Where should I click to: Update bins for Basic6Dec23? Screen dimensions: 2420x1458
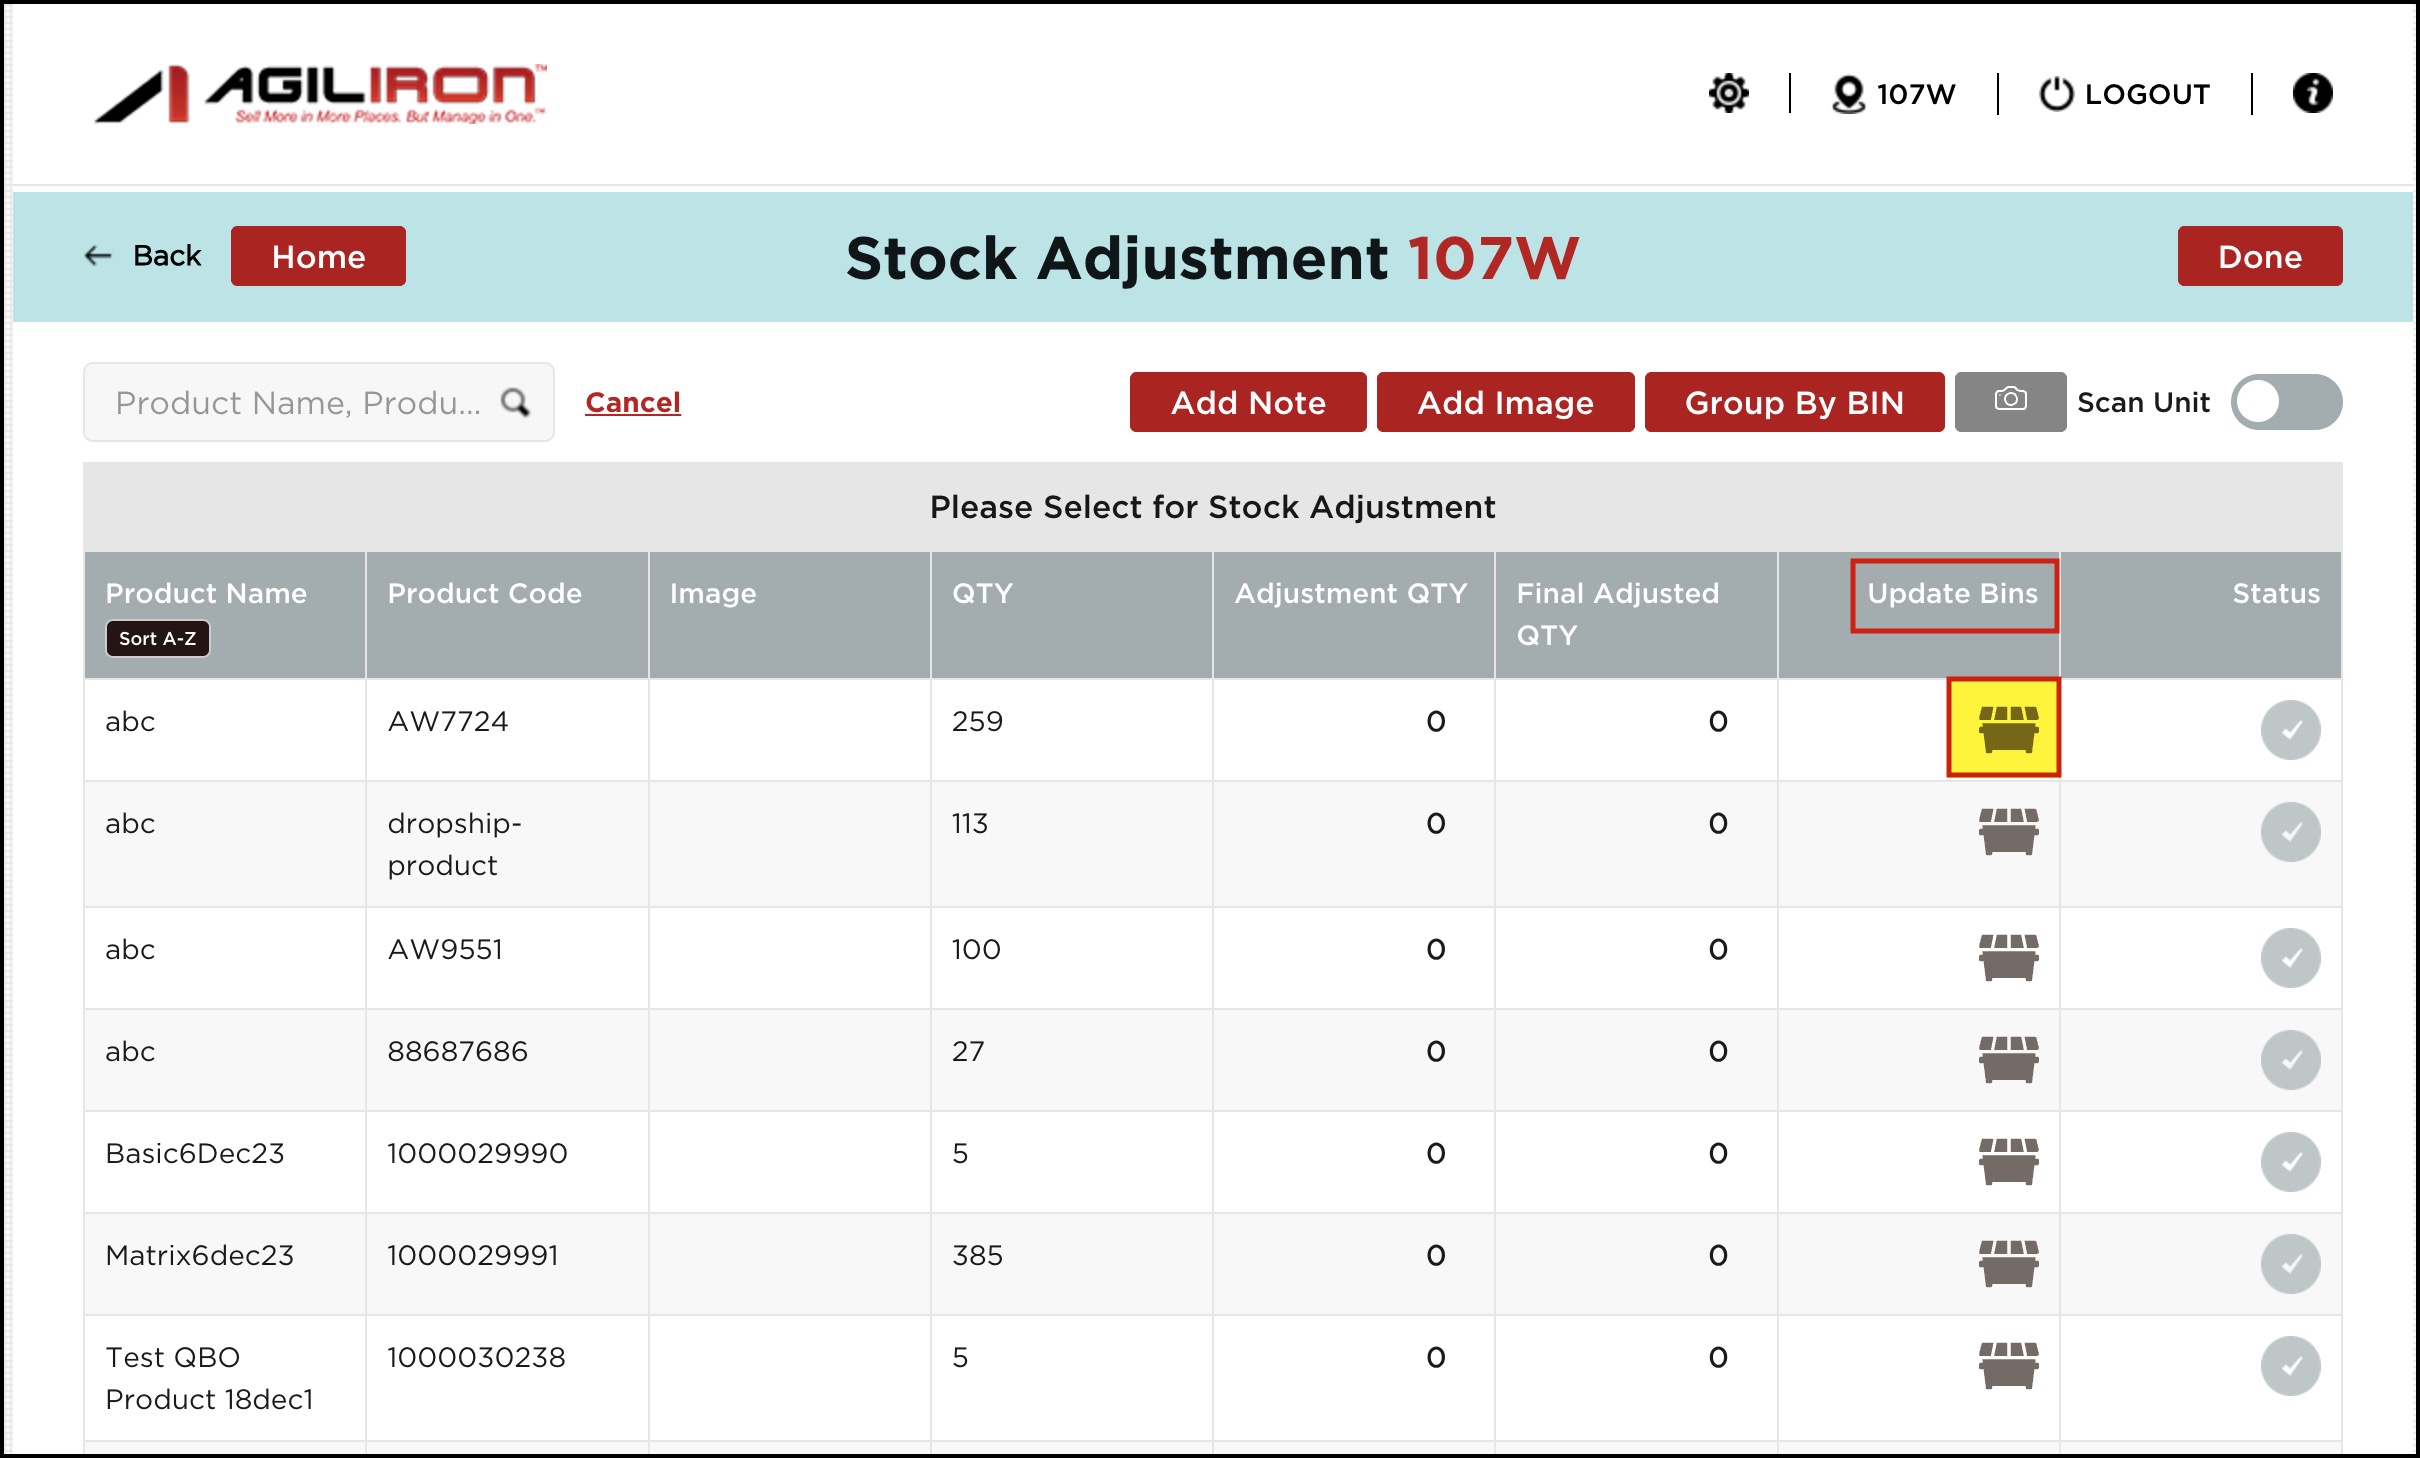pyautogui.click(x=2007, y=1161)
